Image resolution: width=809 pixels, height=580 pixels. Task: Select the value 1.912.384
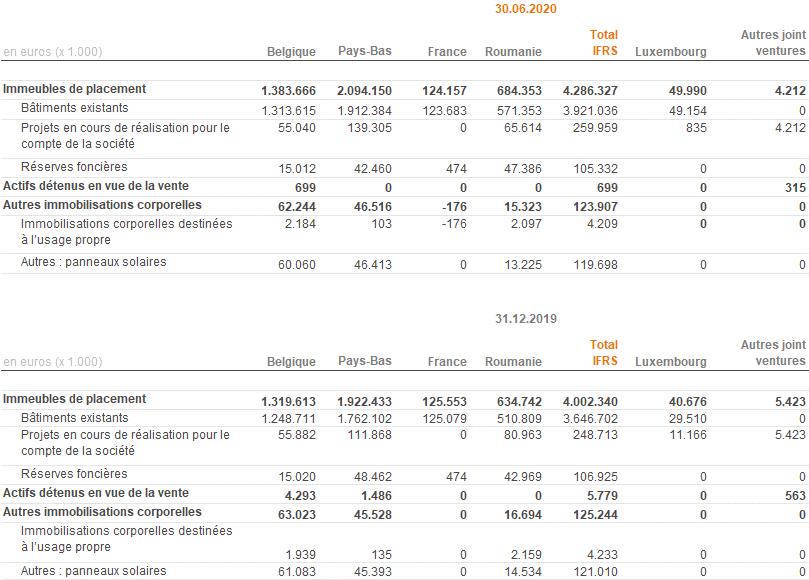[x=365, y=111]
